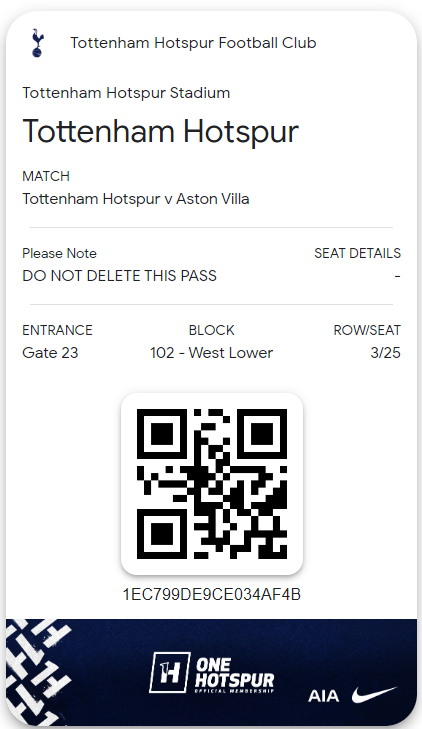This screenshot has width=422, height=729.
Task: Click the Tottenham Hotspur cockerel crest icon
Action: [37, 43]
